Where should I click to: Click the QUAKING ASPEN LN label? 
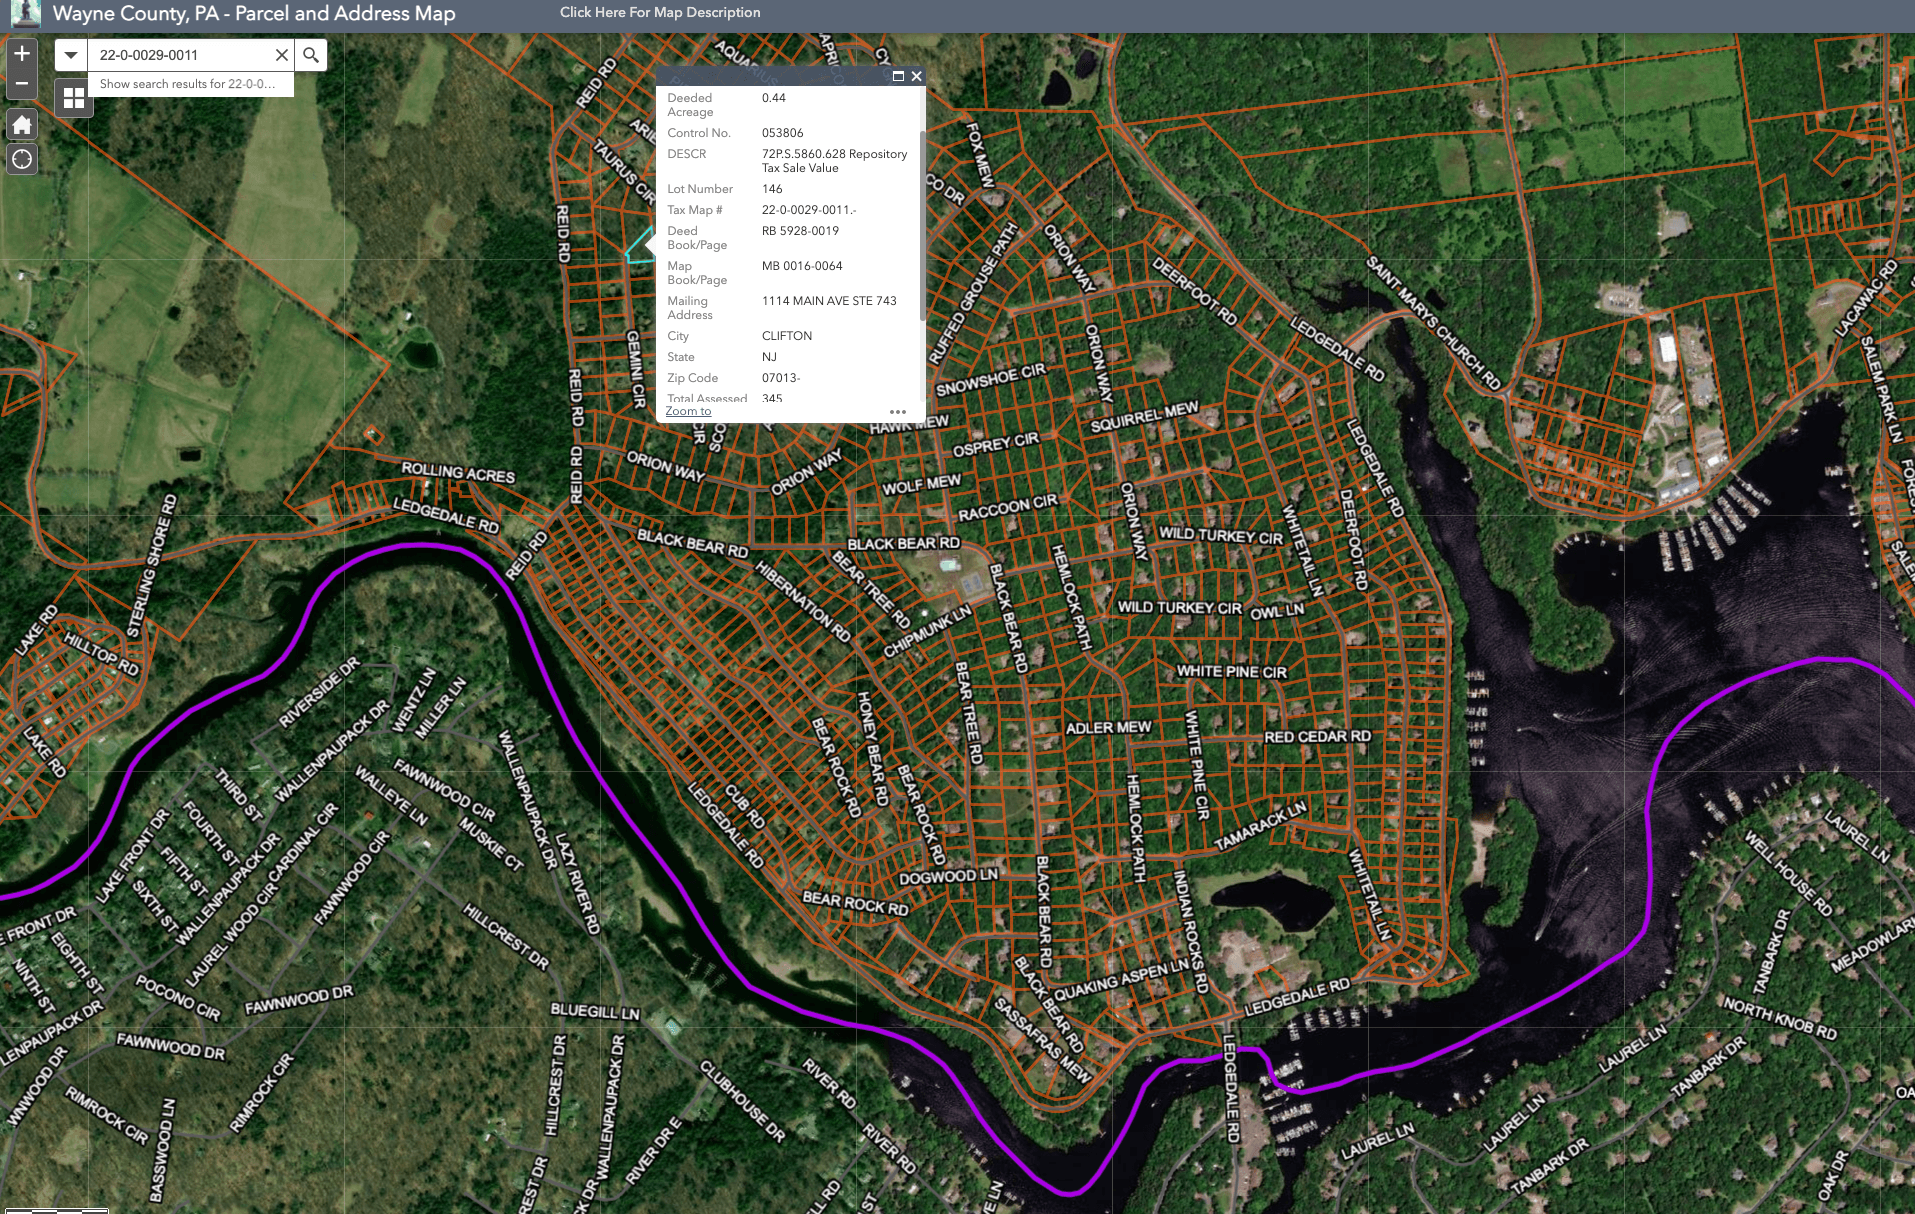[x=1121, y=981]
